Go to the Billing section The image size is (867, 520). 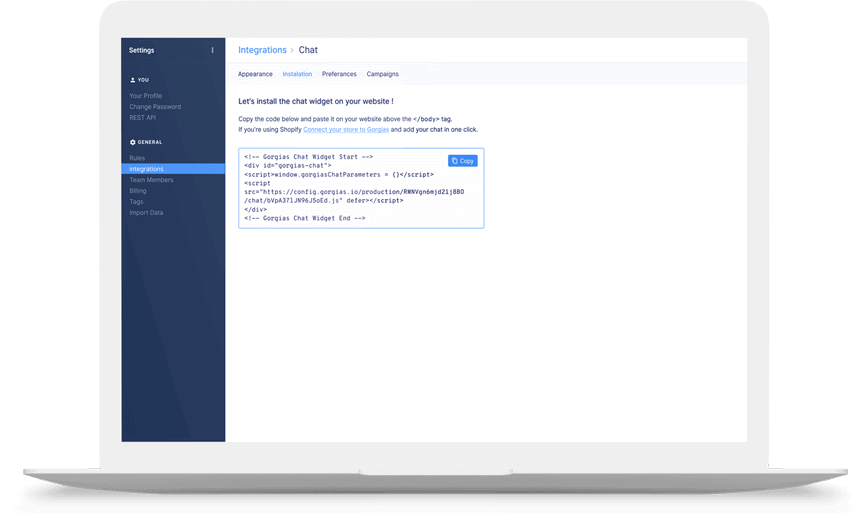point(138,191)
